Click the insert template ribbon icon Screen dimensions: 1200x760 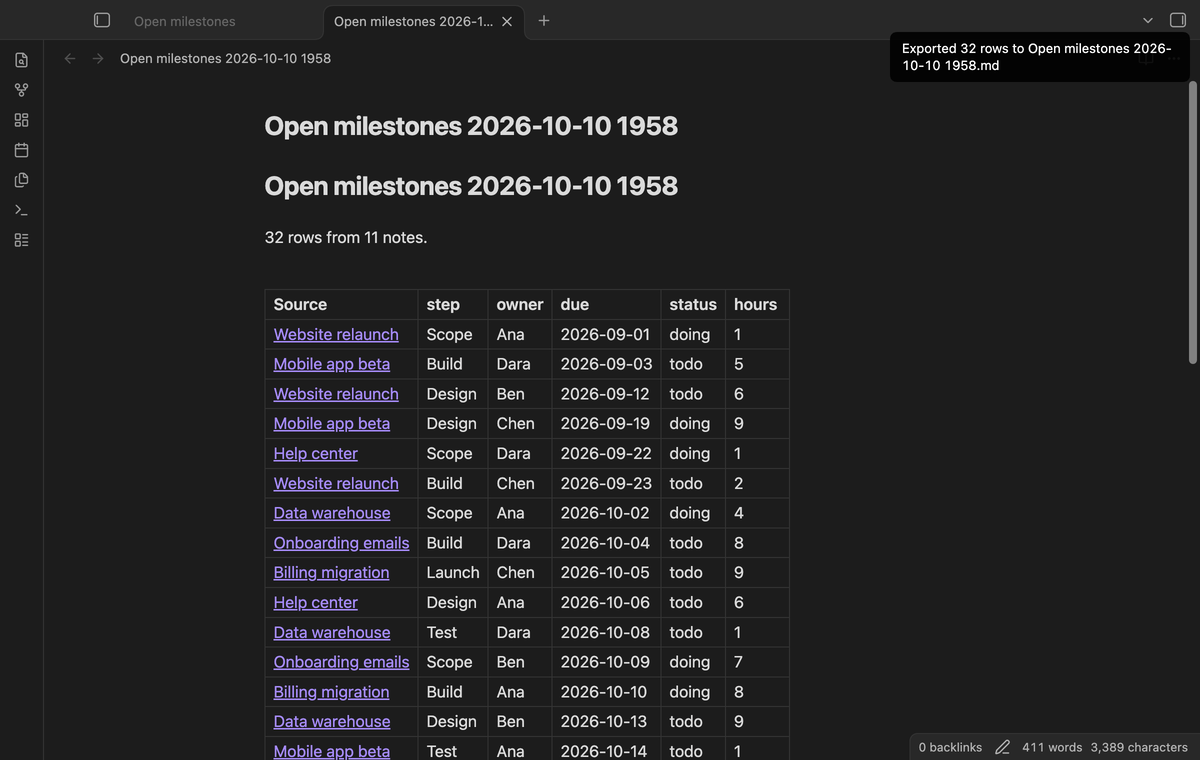(22, 180)
